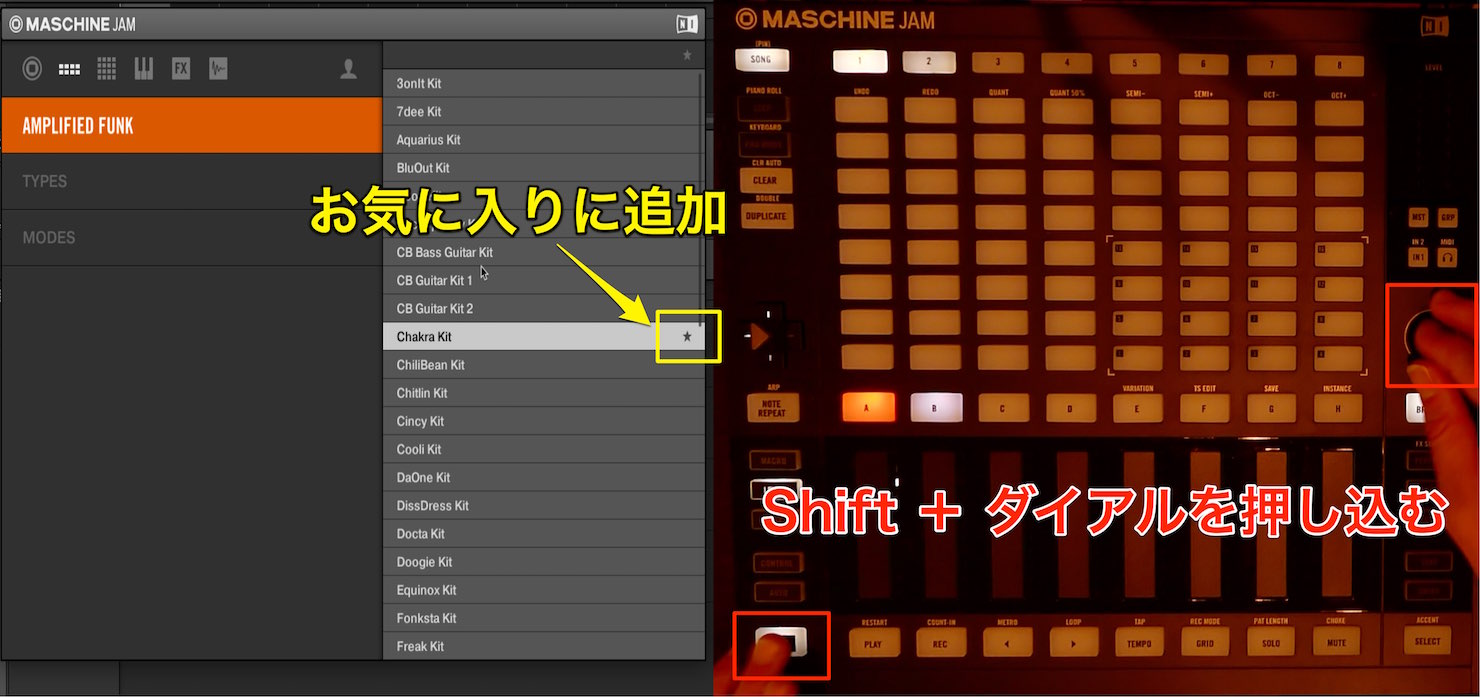
Task: Toggle the SOLO button
Action: point(1271,643)
